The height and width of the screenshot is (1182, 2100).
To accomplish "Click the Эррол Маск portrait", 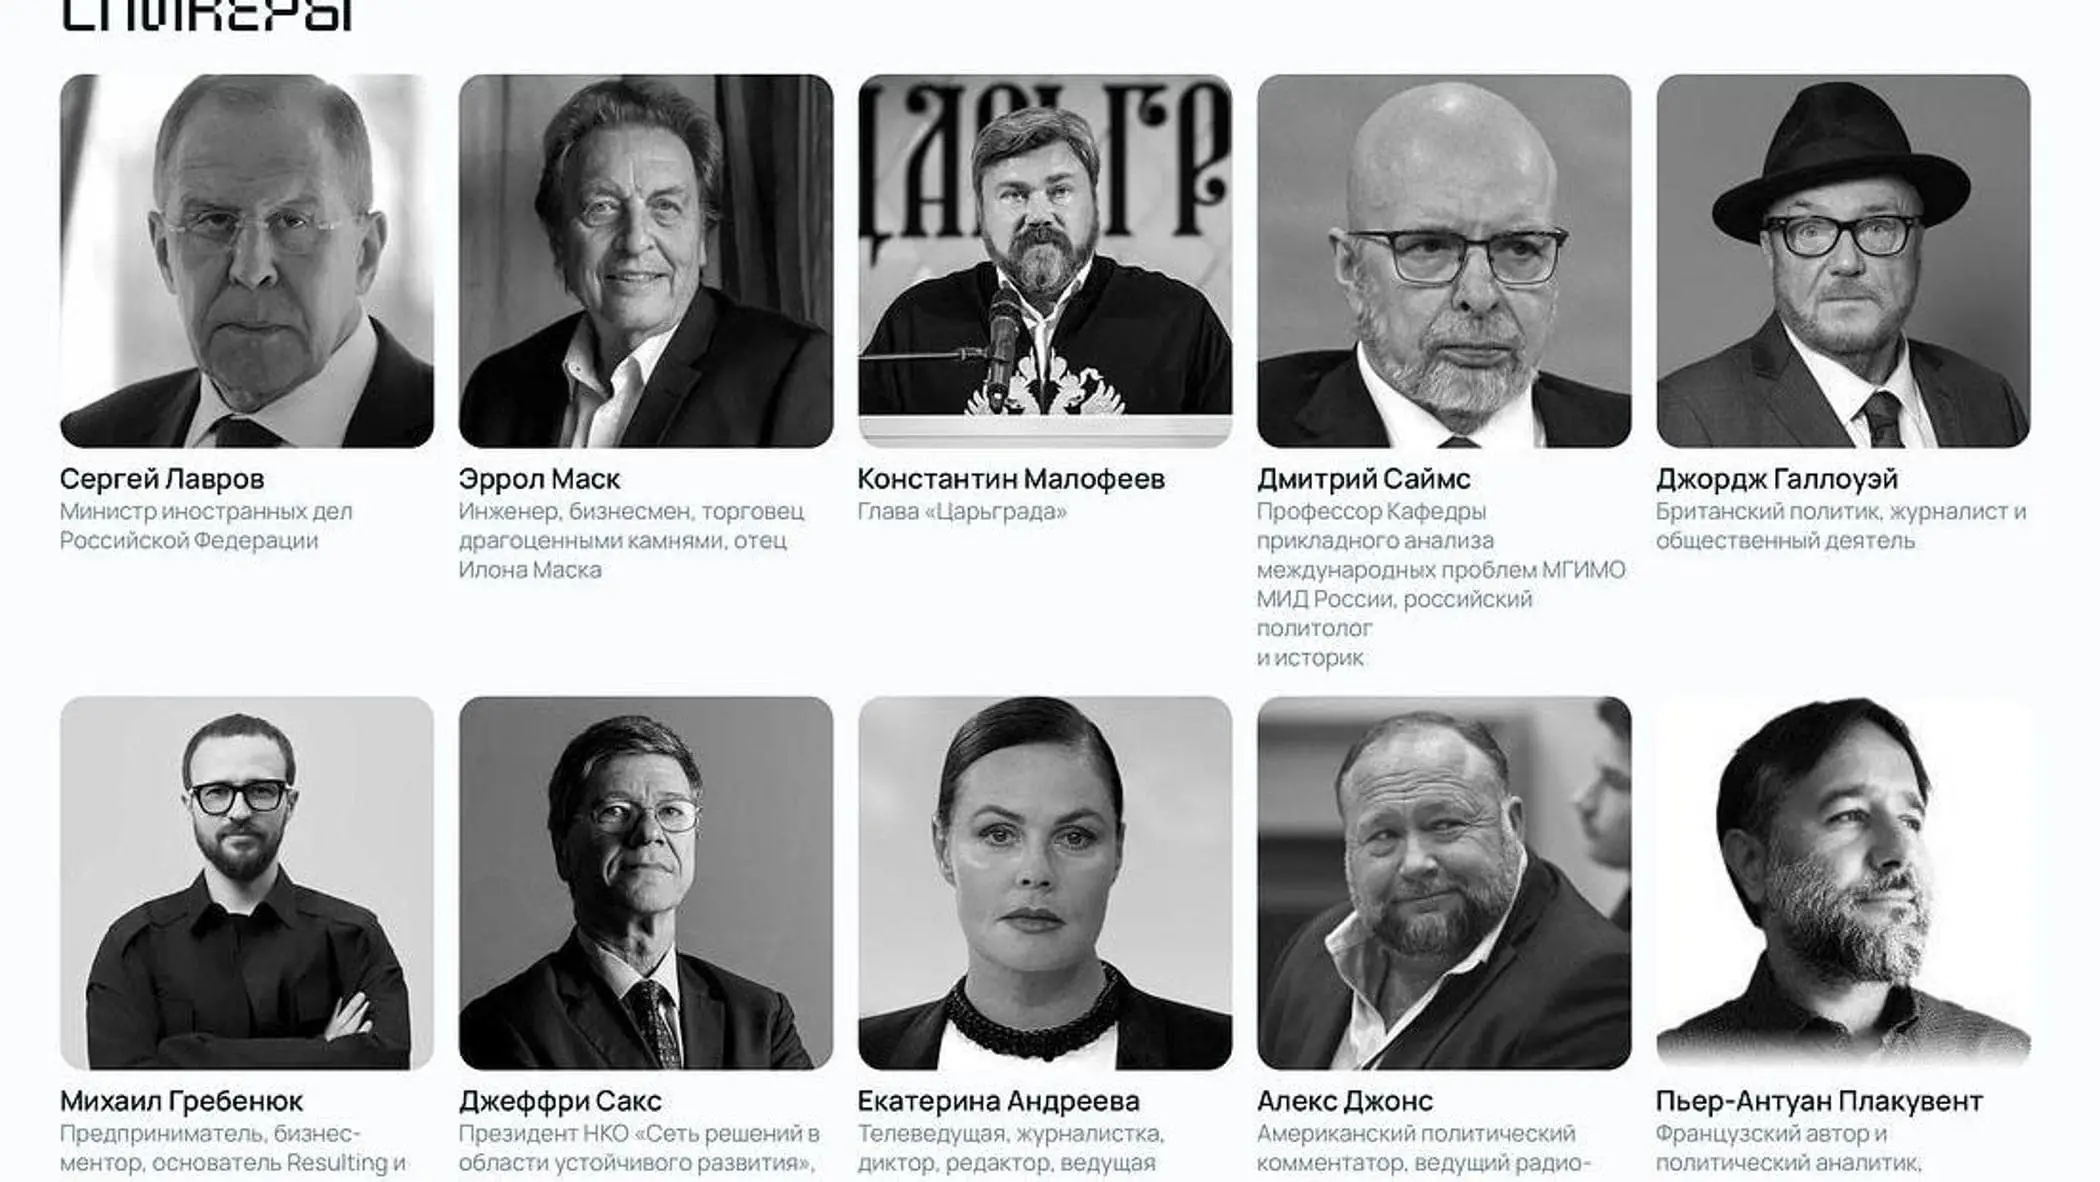I will pyautogui.click(x=646, y=261).
